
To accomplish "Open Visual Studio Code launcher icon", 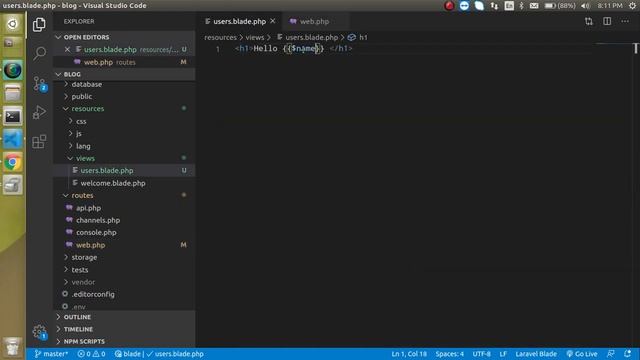I will tap(13, 140).
